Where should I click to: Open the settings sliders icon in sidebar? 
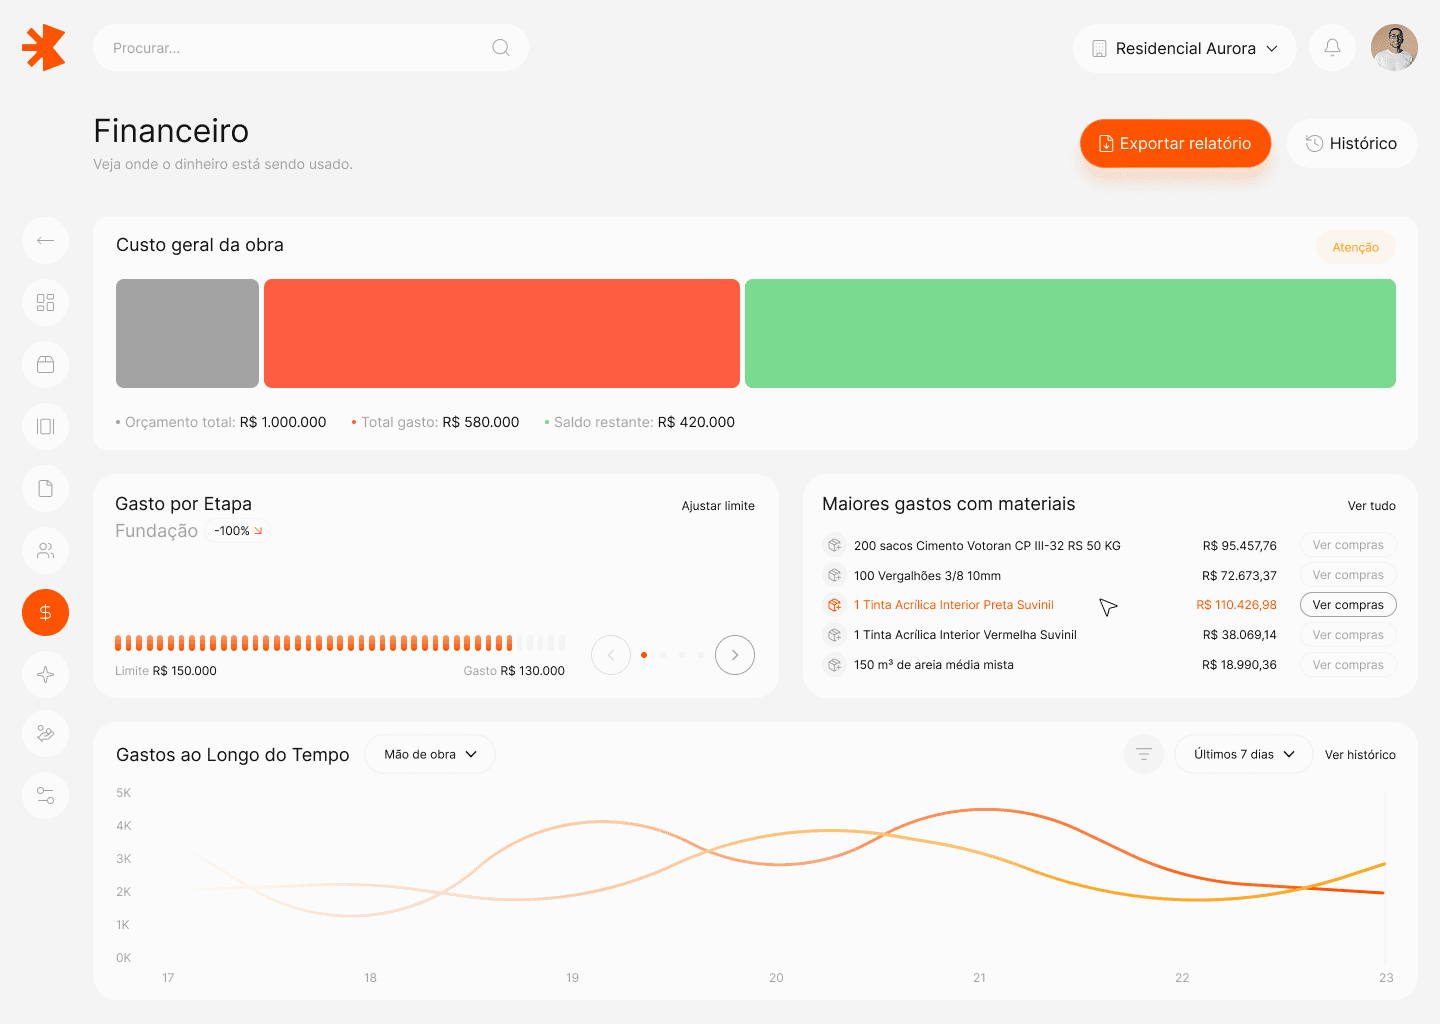pos(45,796)
